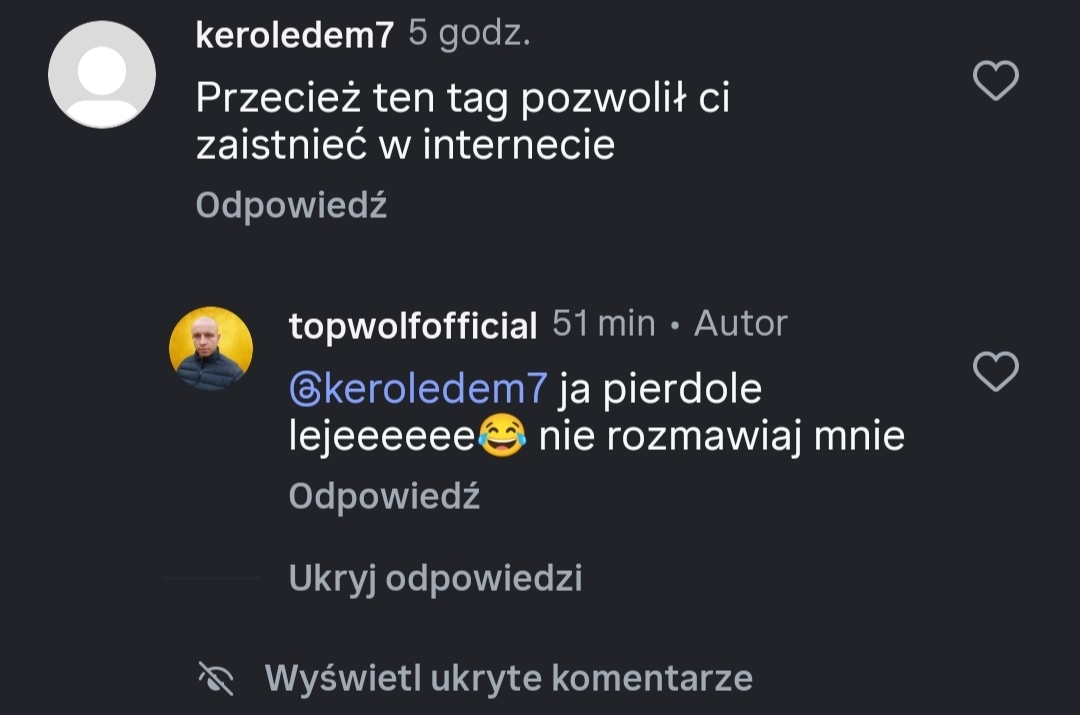
Task: Visit the keroledem7 username profile
Action: point(294,36)
